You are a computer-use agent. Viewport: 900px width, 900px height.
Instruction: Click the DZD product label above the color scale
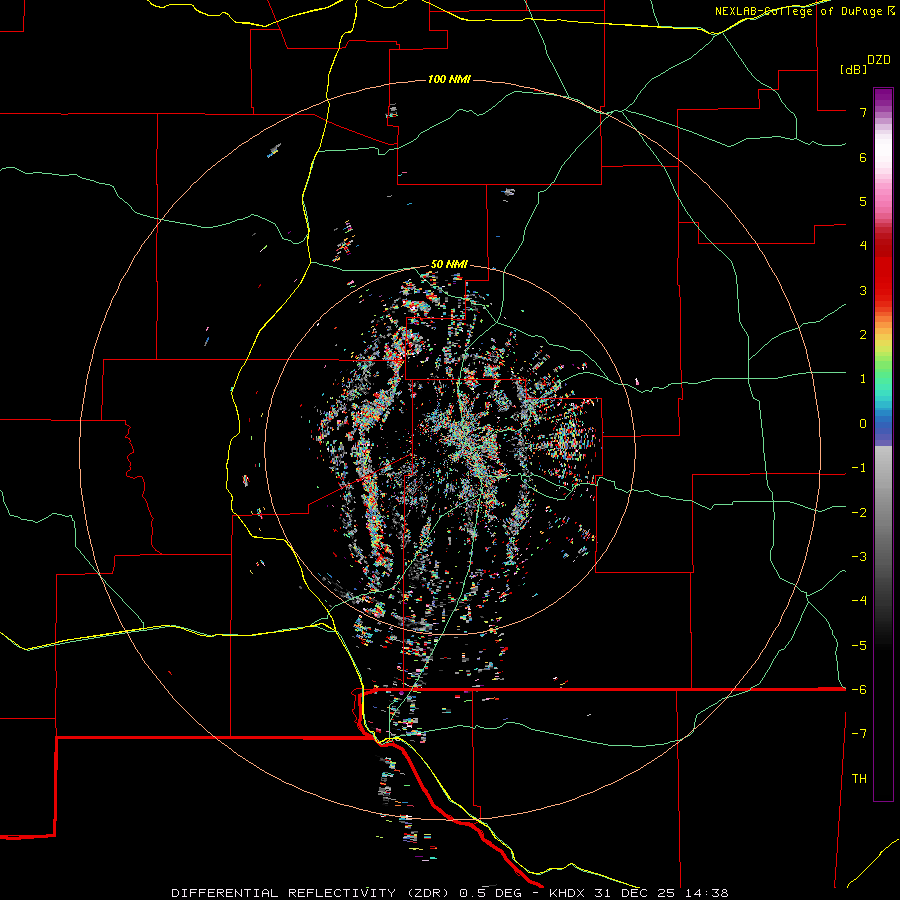point(878,60)
